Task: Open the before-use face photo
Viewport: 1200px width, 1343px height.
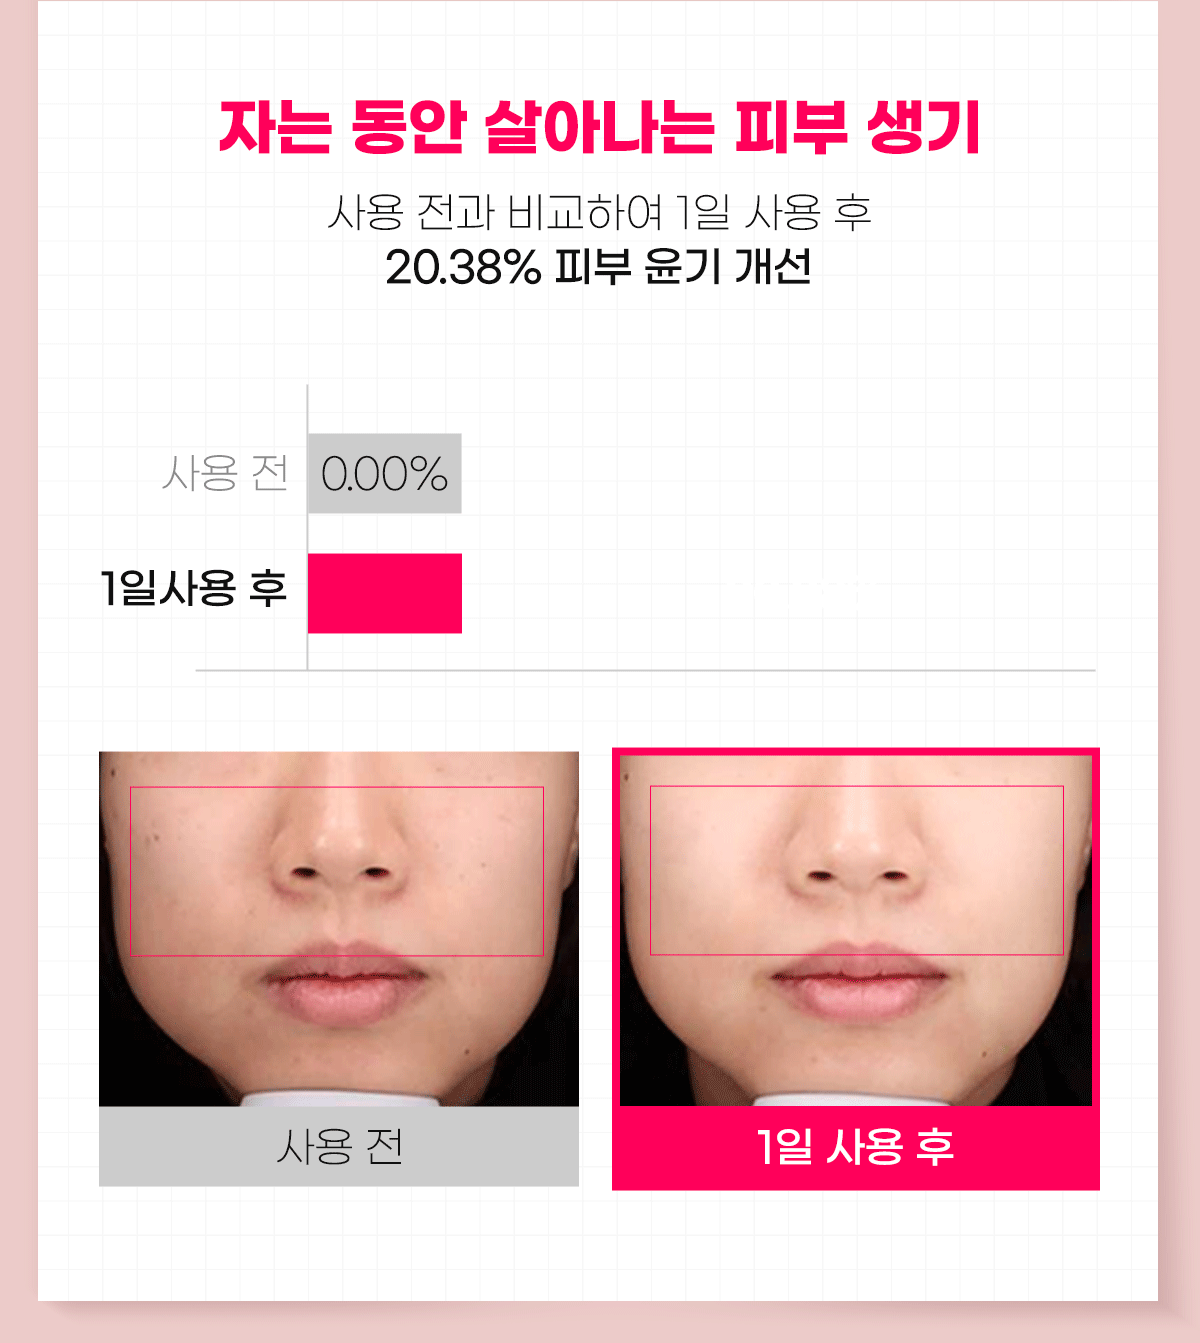Action: 339,929
